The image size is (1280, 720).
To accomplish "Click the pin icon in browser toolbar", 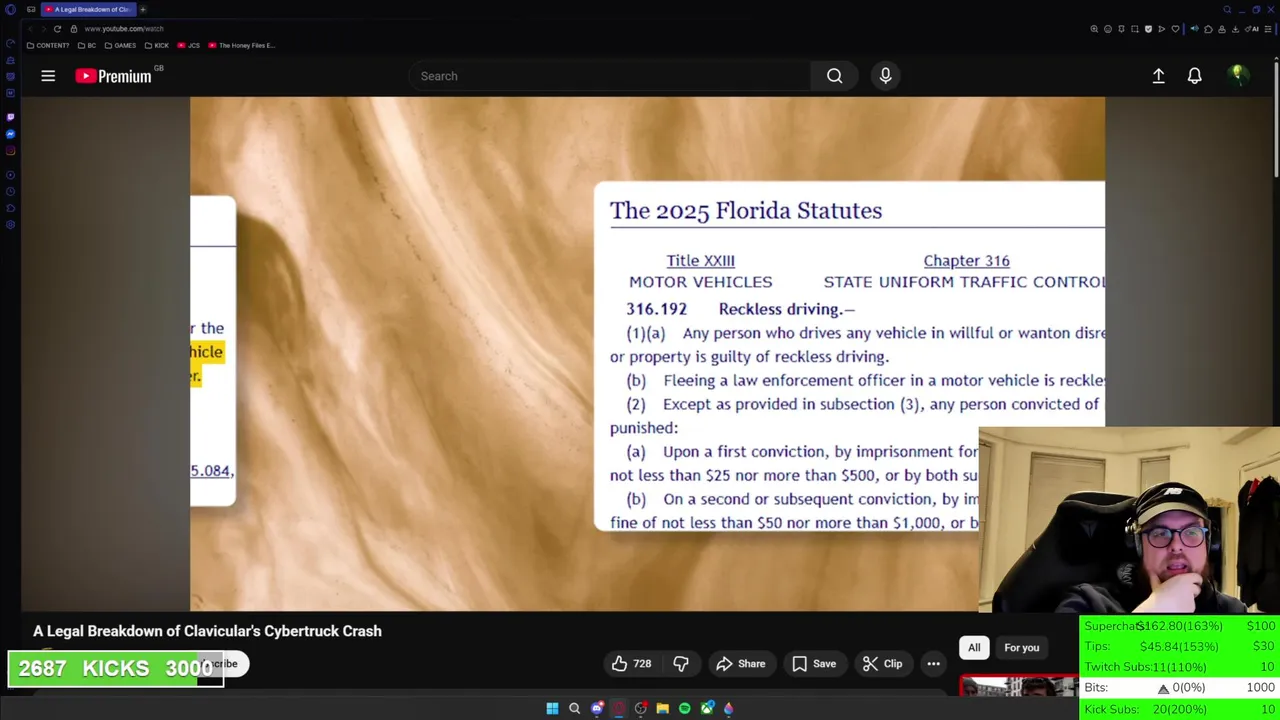I will (x=1121, y=29).
